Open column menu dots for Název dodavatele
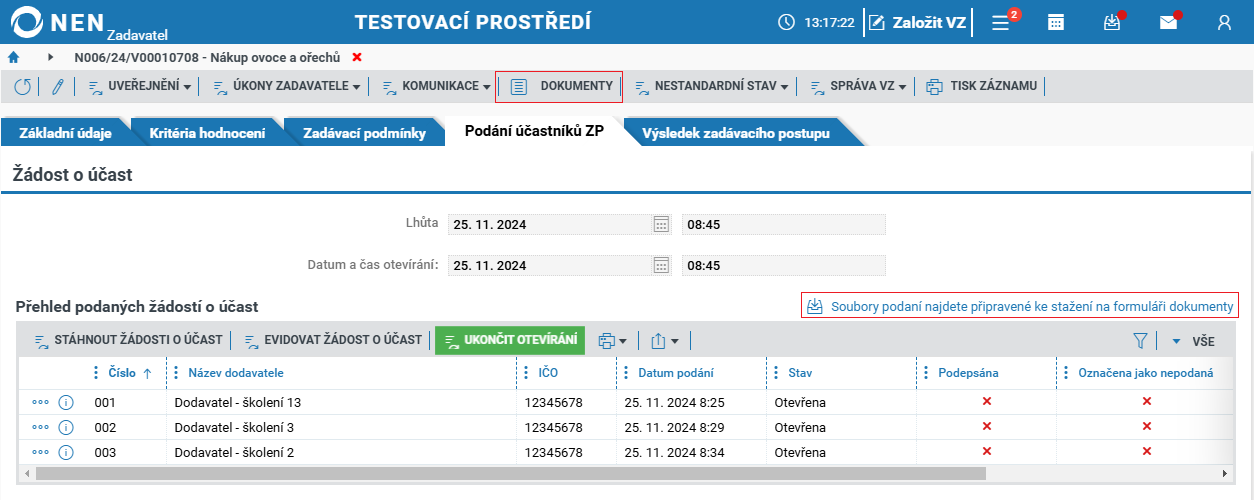 [x=176, y=373]
